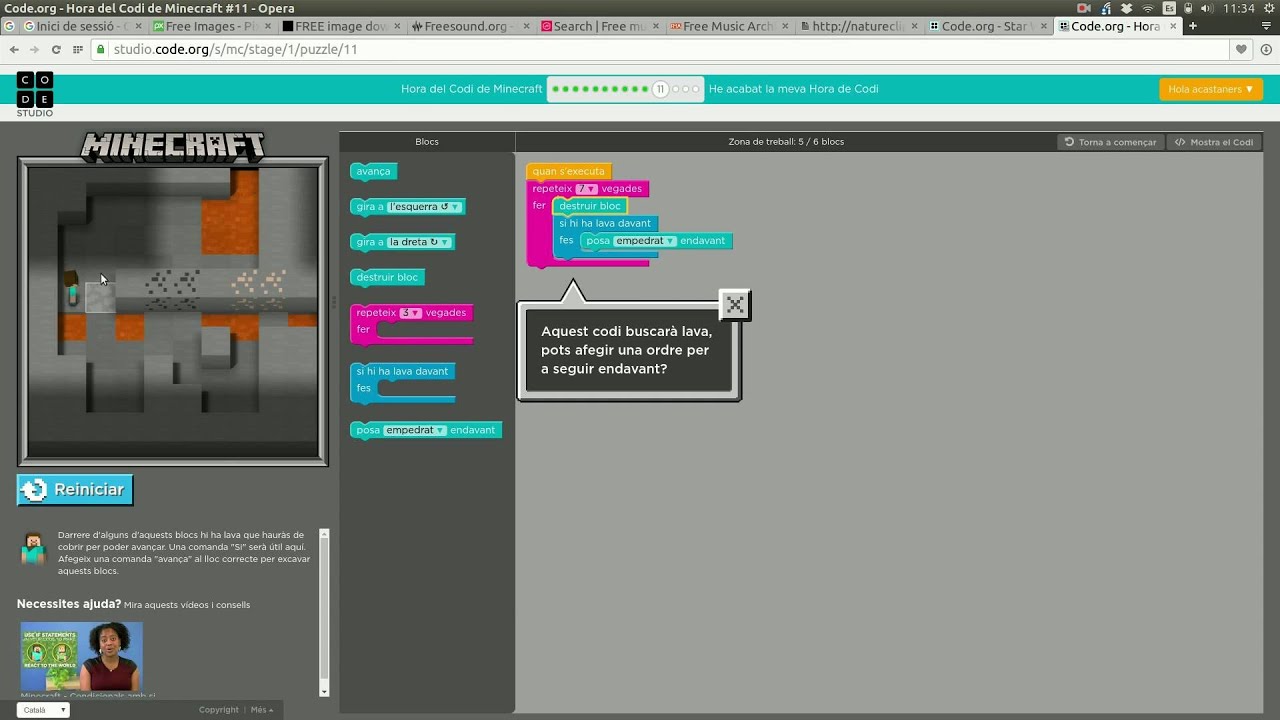Open the Hola acastaners user menu
Image resolution: width=1280 pixels, height=720 pixels.
pyautogui.click(x=1211, y=89)
